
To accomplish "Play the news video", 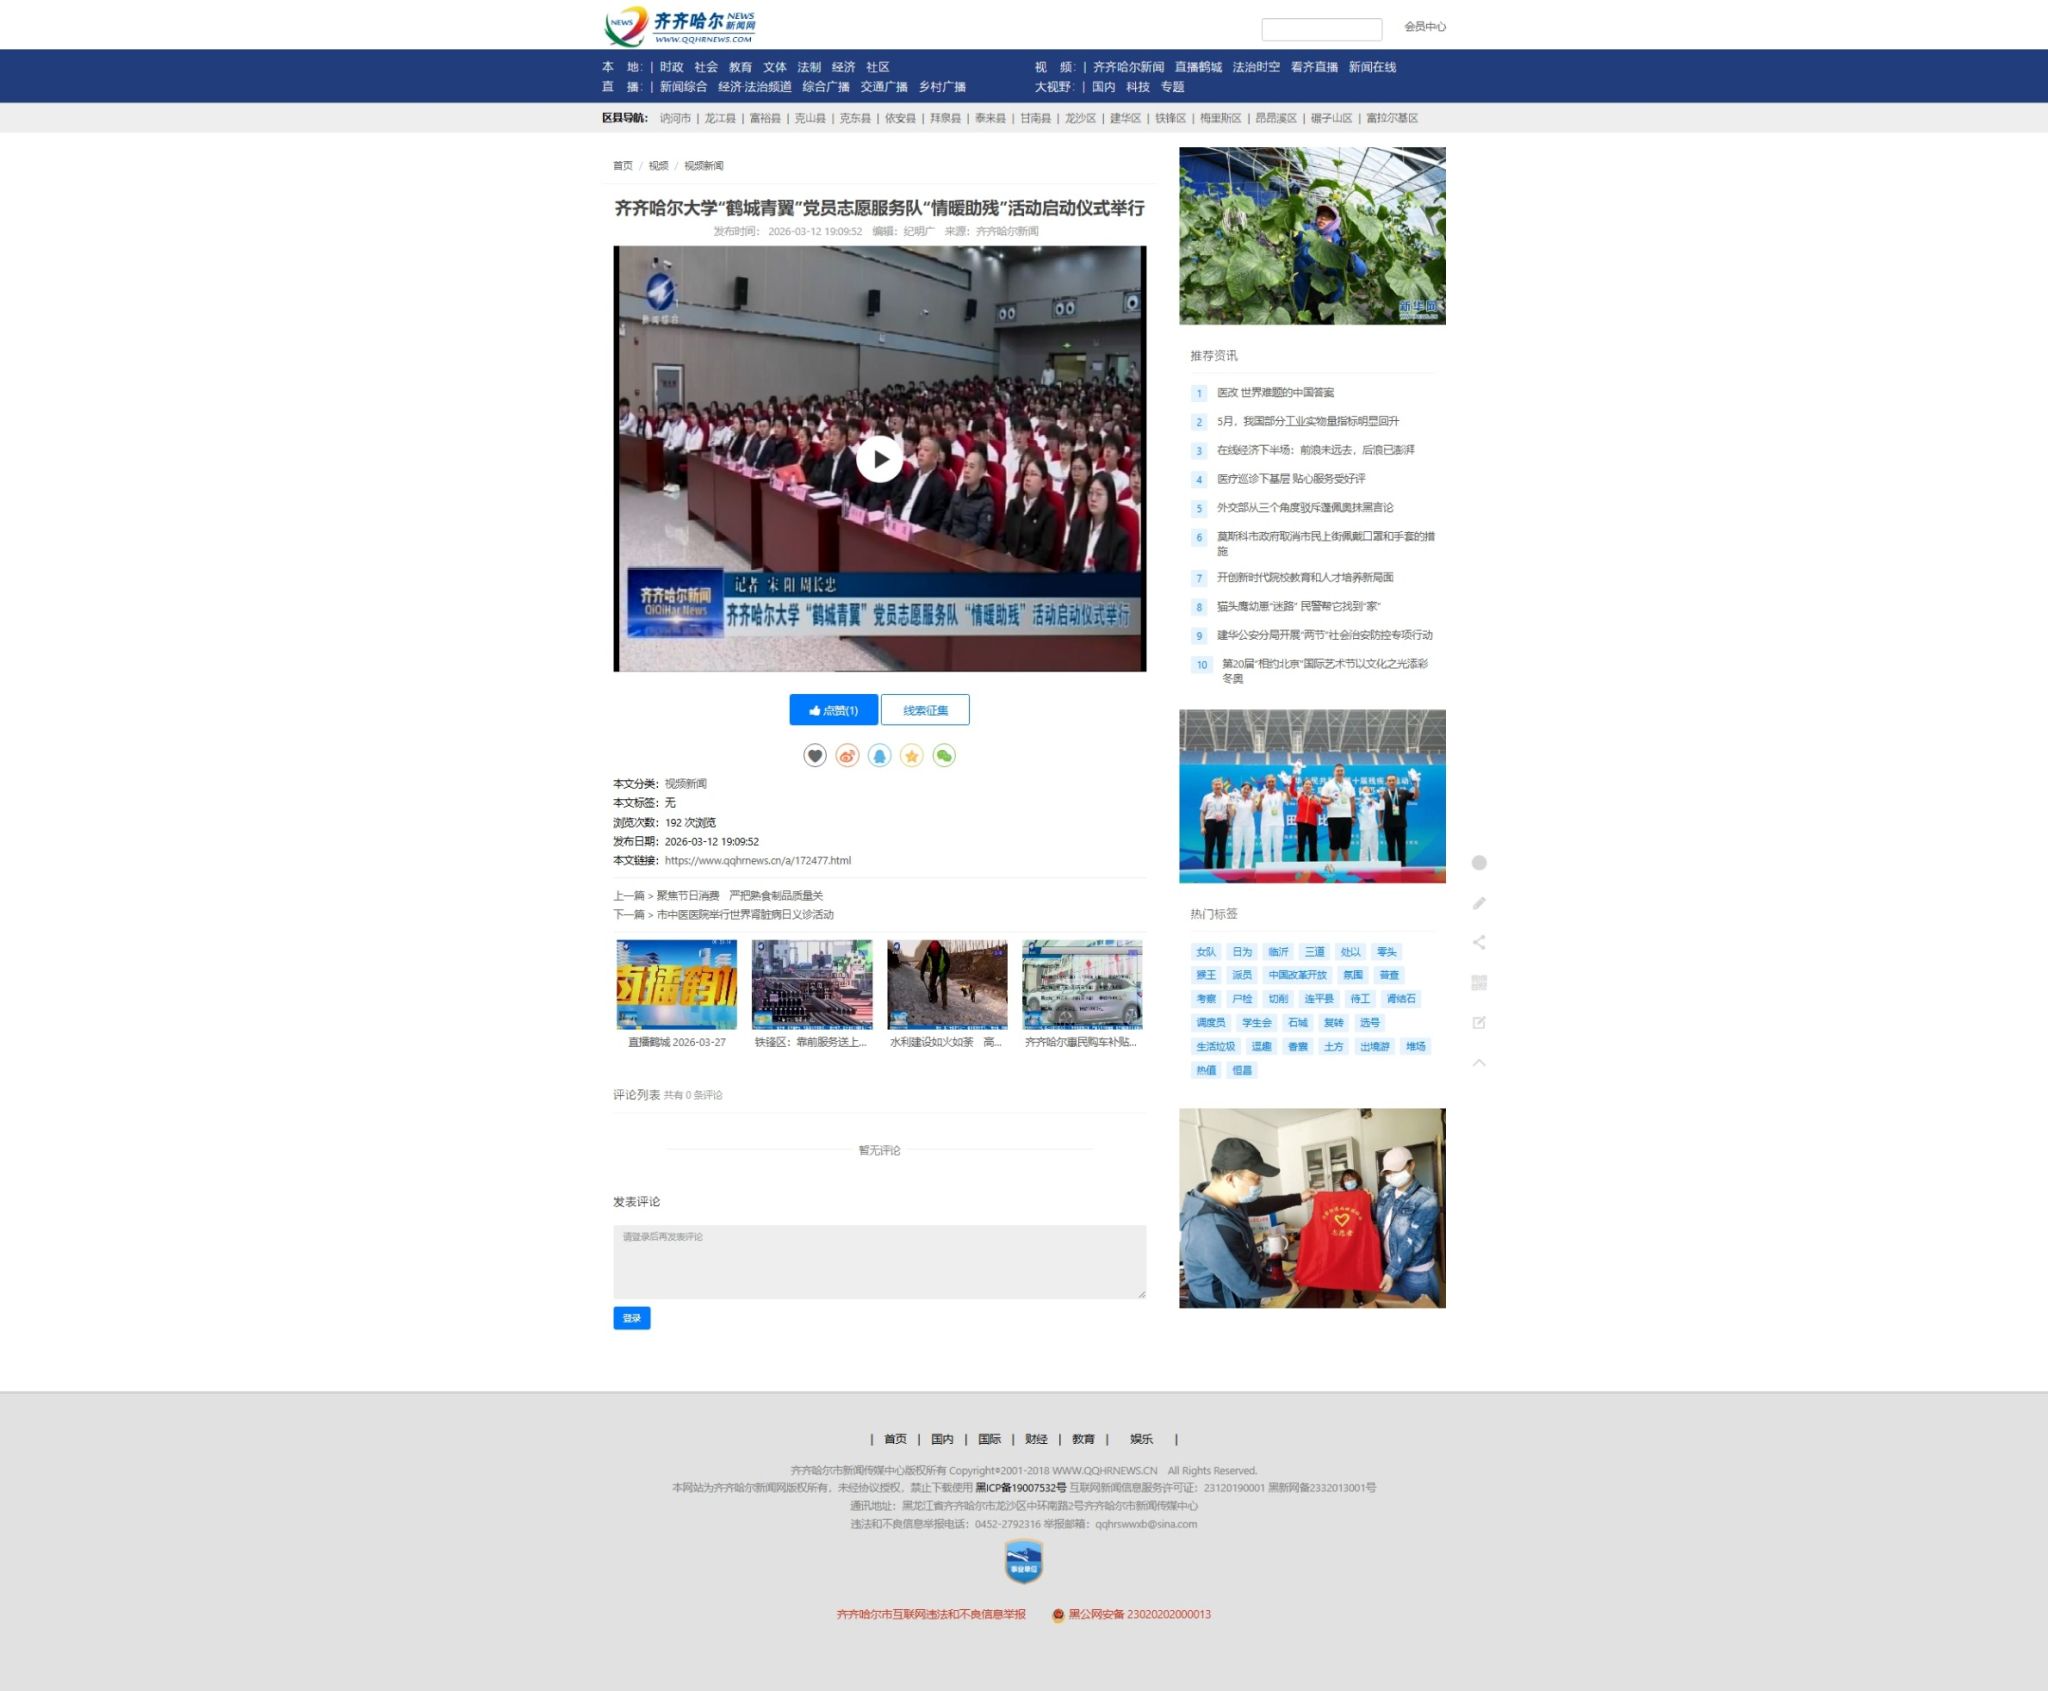I will tap(879, 459).
